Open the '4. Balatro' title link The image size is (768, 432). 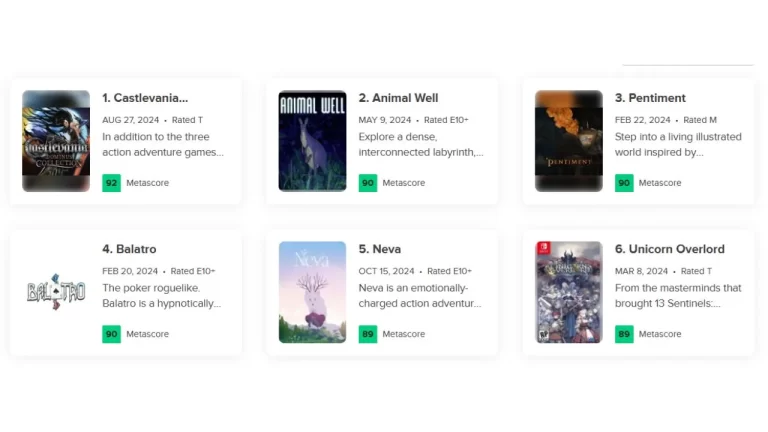pos(129,249)
